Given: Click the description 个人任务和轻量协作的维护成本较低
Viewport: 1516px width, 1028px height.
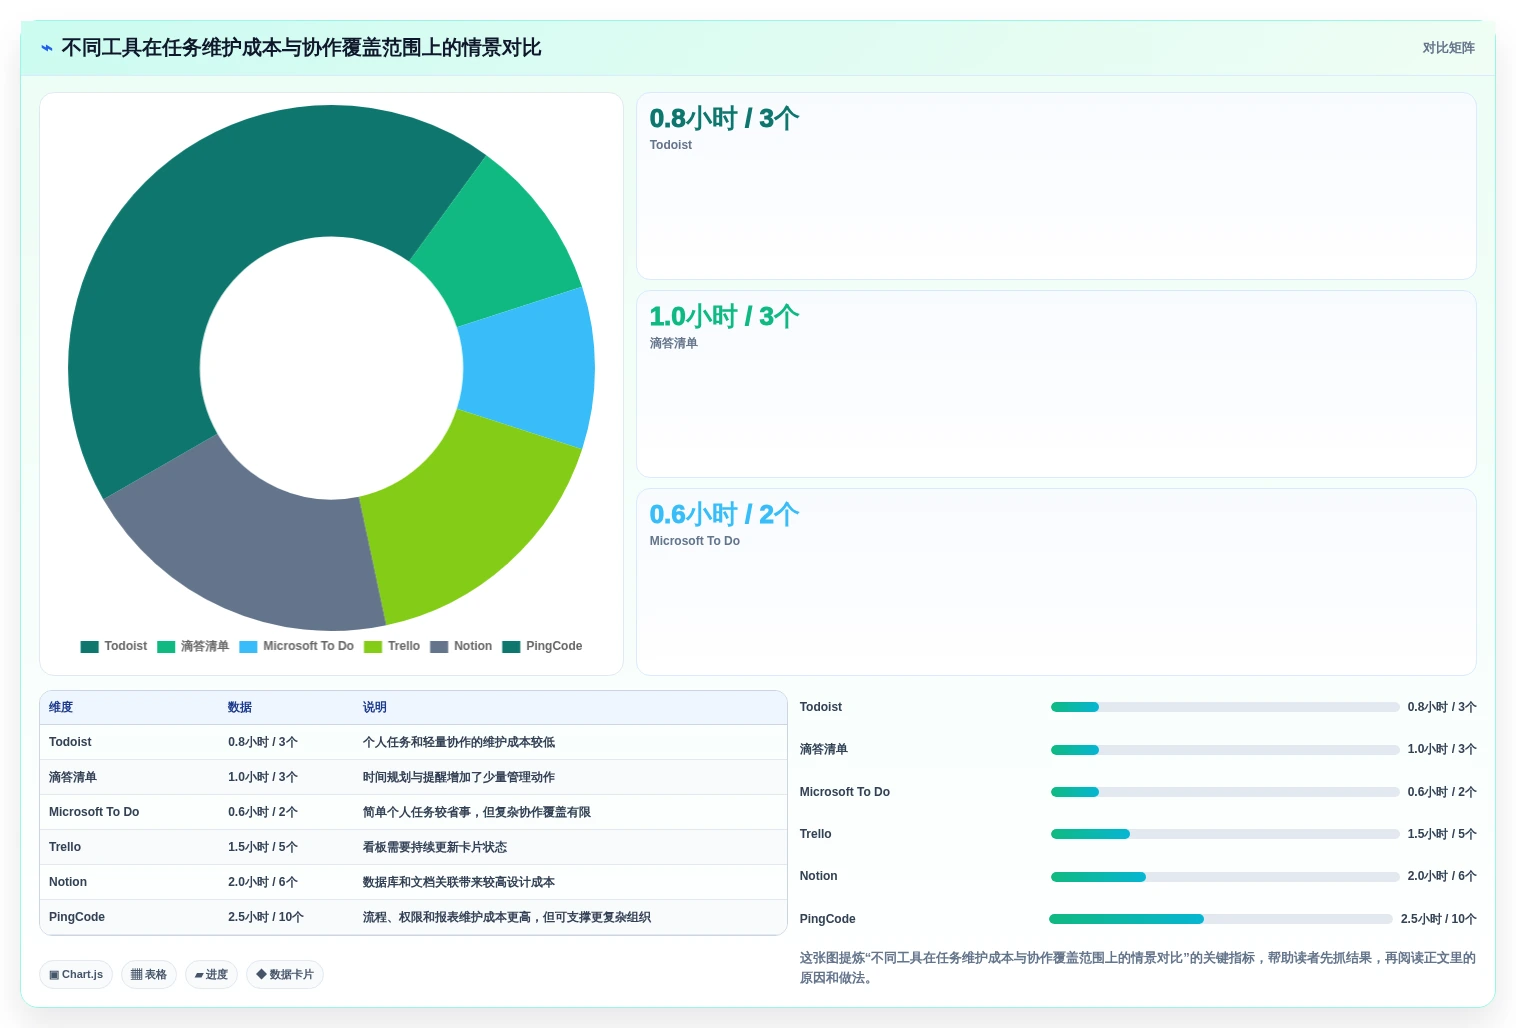Looking at the screenshot, I should click(459, 742).
